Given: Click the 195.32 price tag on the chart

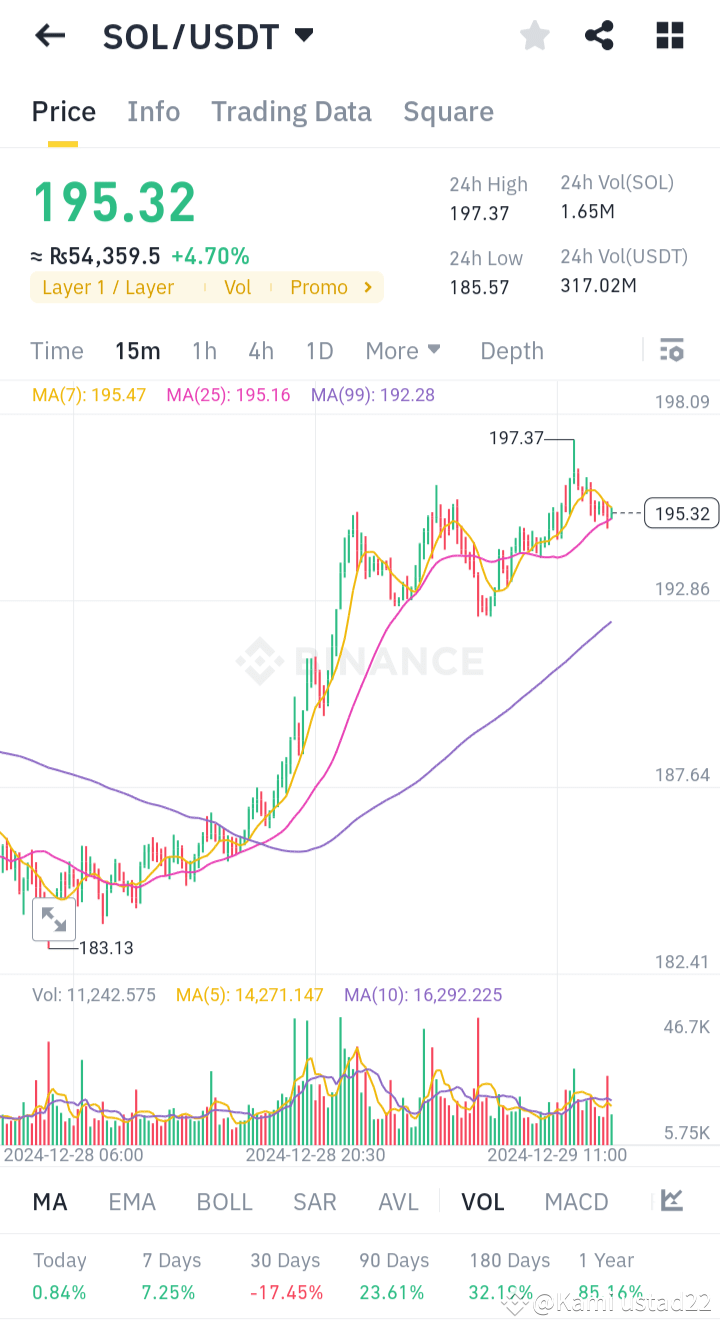Looking at the screenshot, I should 681,513.
